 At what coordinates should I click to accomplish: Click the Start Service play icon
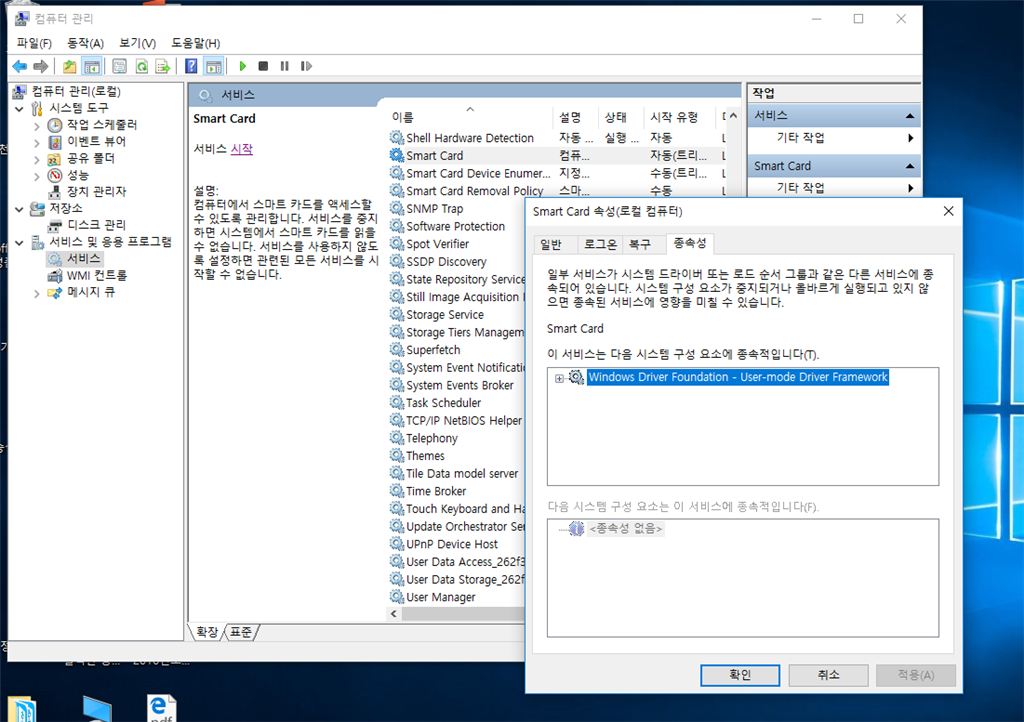(x=243, y=66)
